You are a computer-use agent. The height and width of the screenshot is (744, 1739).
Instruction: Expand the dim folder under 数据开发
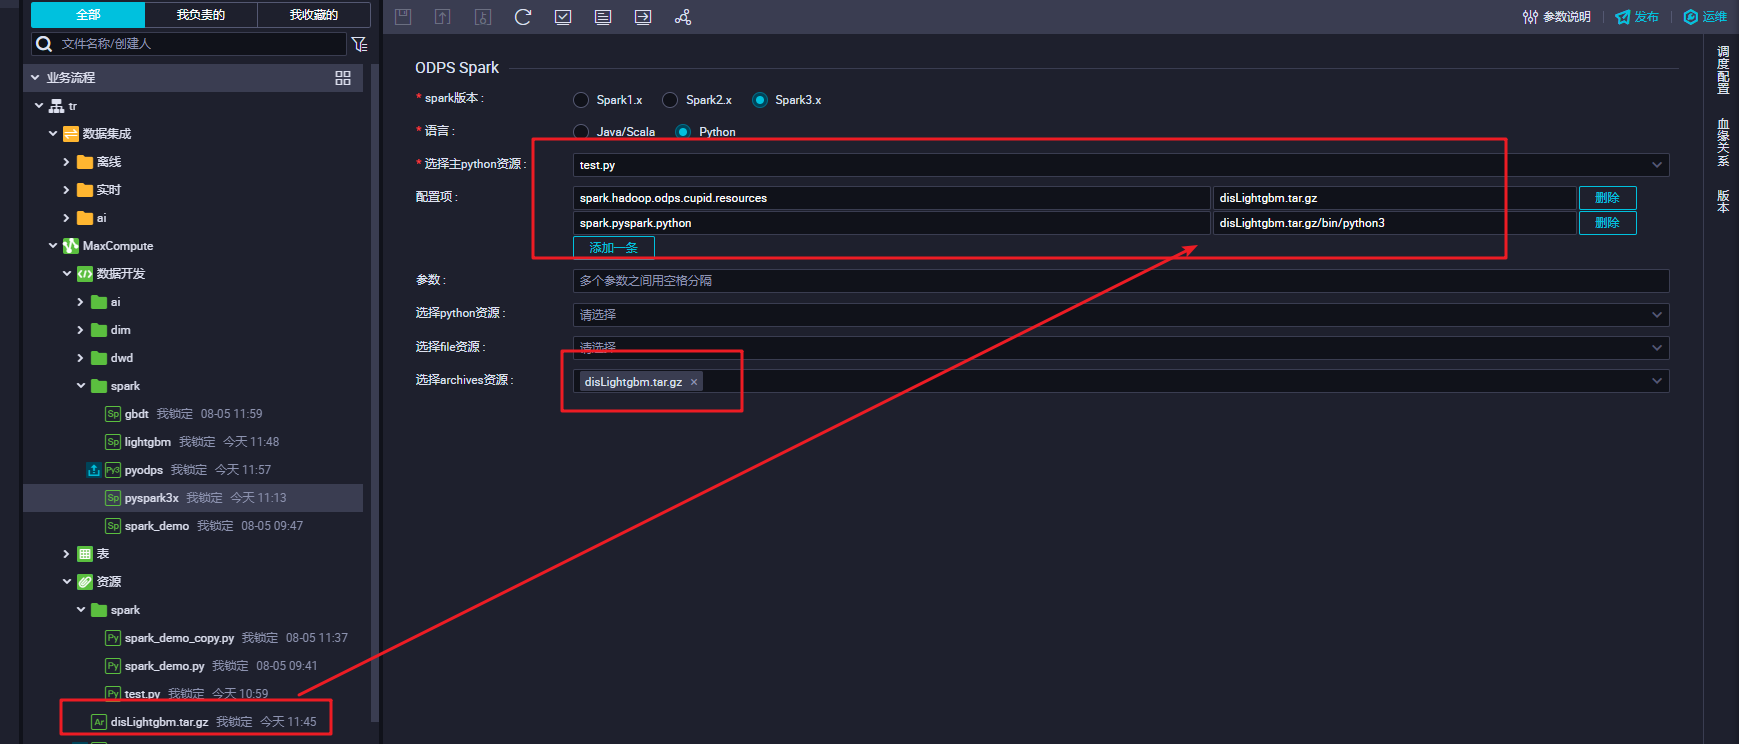point(81,330)
